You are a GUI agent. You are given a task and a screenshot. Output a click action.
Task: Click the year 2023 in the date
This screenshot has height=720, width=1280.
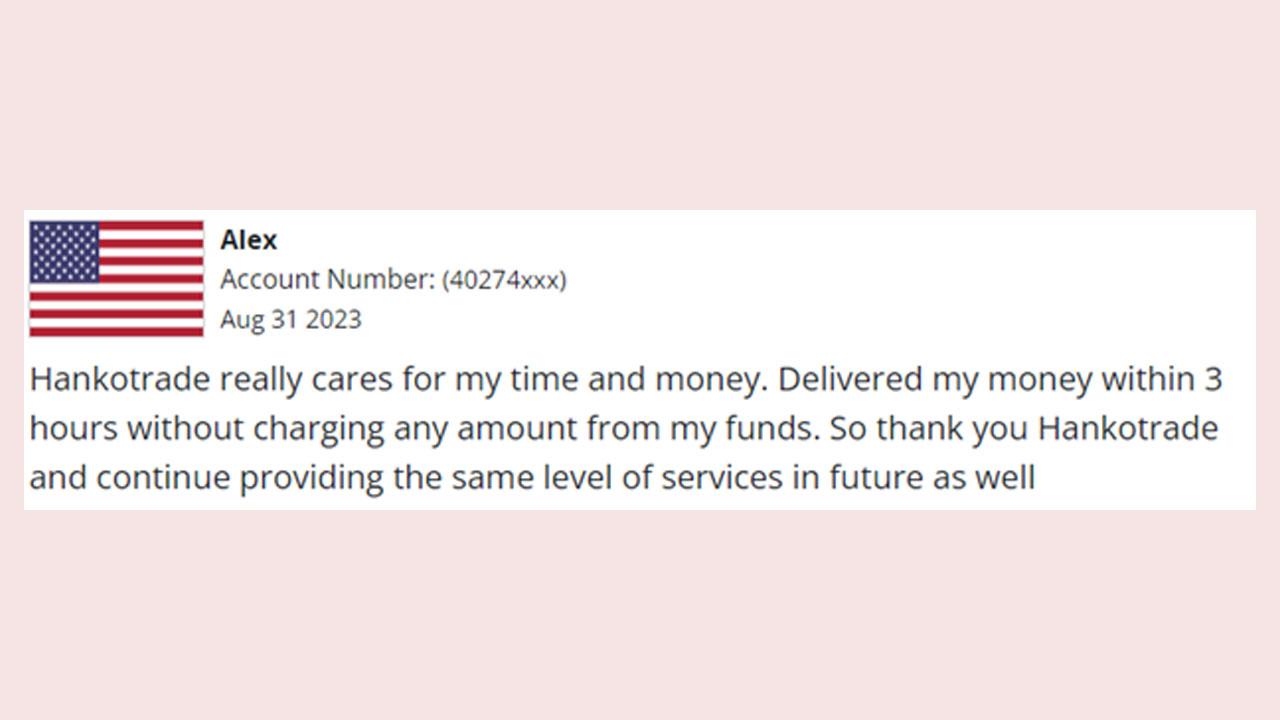coord(334,320)
